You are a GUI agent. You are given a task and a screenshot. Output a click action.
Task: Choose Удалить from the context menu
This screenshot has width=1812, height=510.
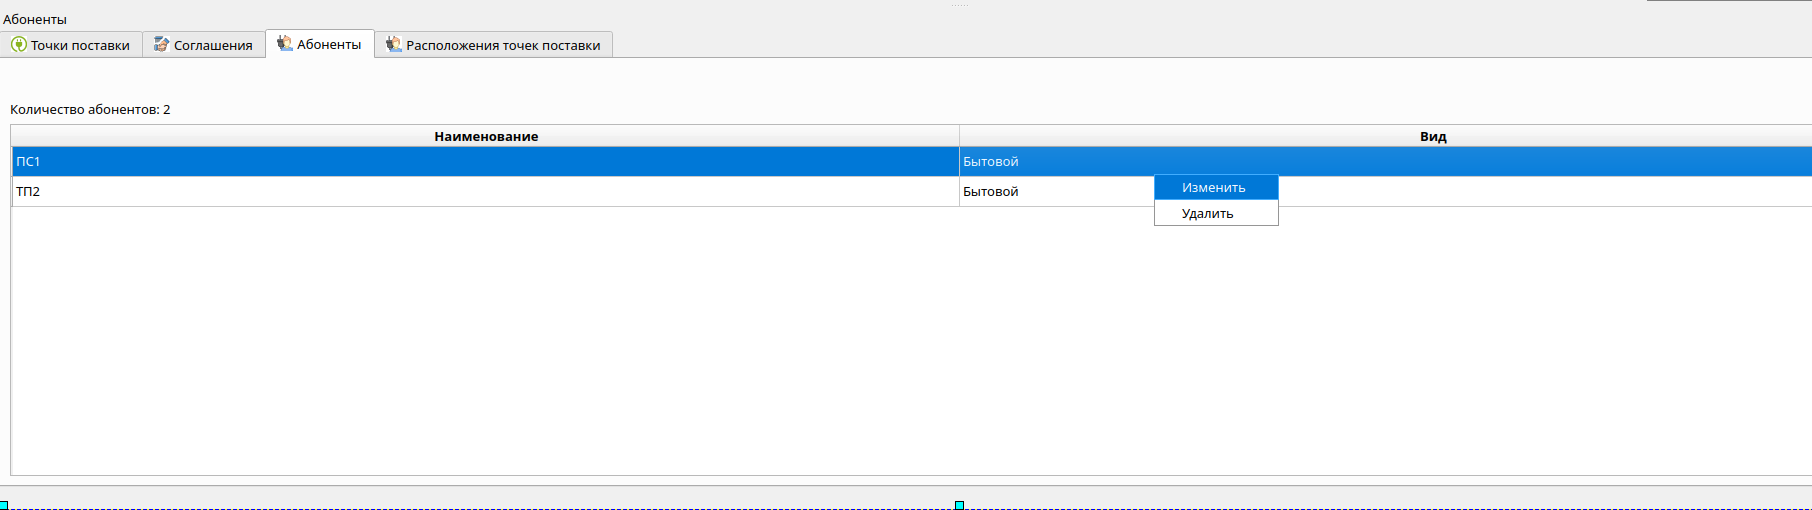coord(1208,214)
